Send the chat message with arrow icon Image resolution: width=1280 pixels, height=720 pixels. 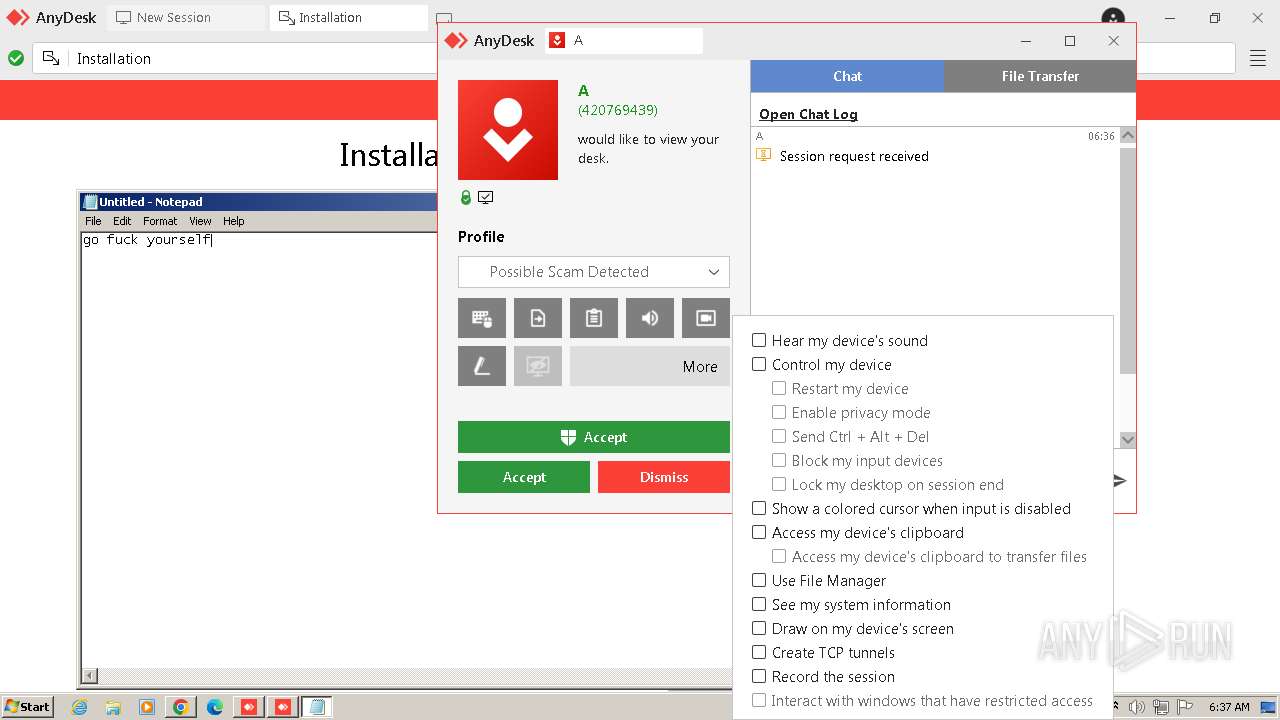(1120, 481)
